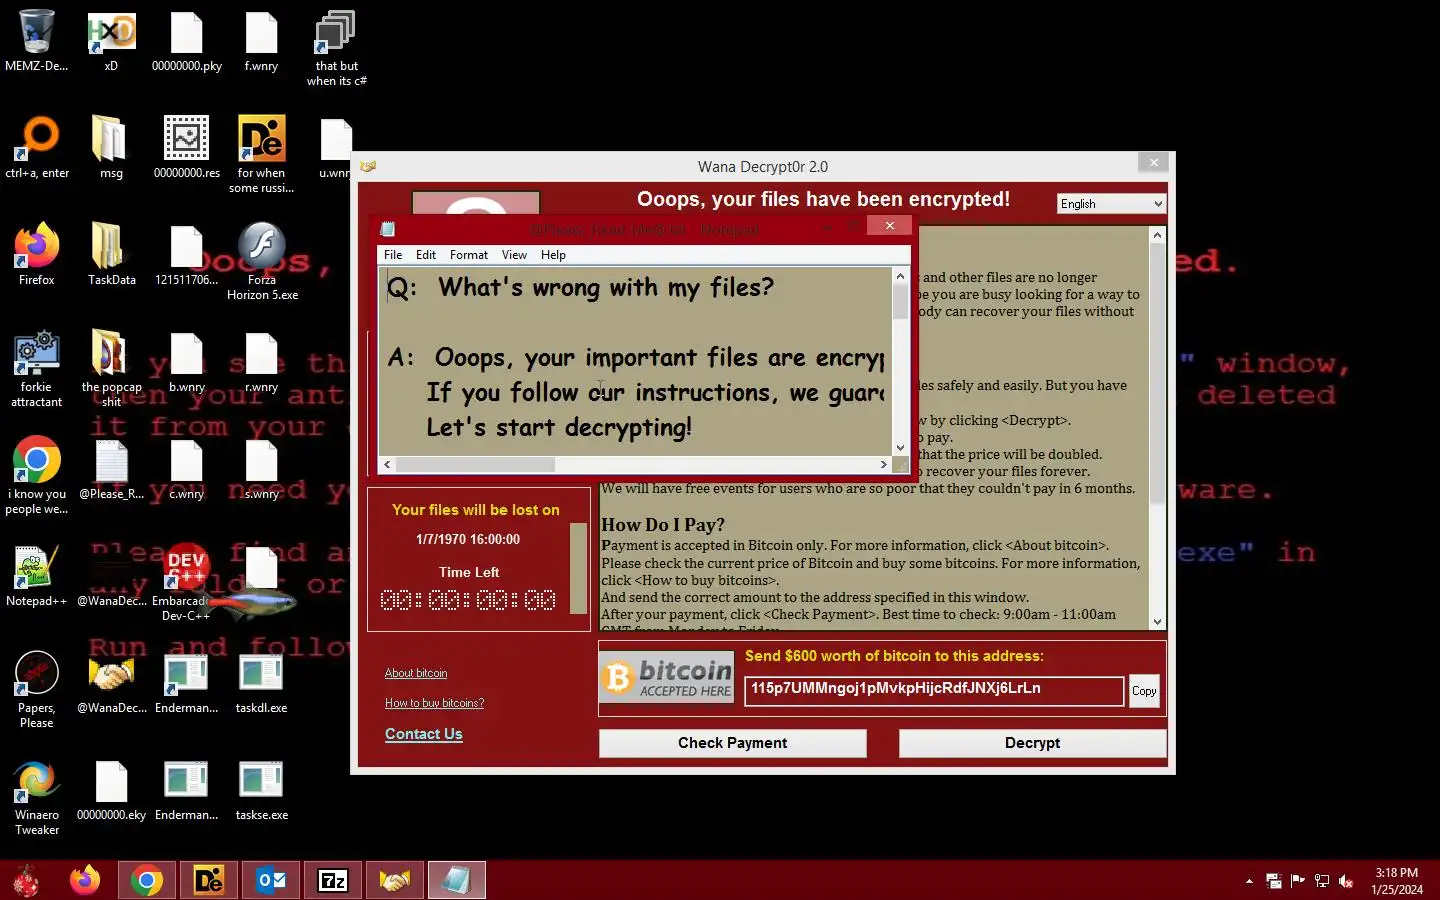
Task: Click Notepad's horizontal scrollbar right arrow
Action: coord(883,464)
